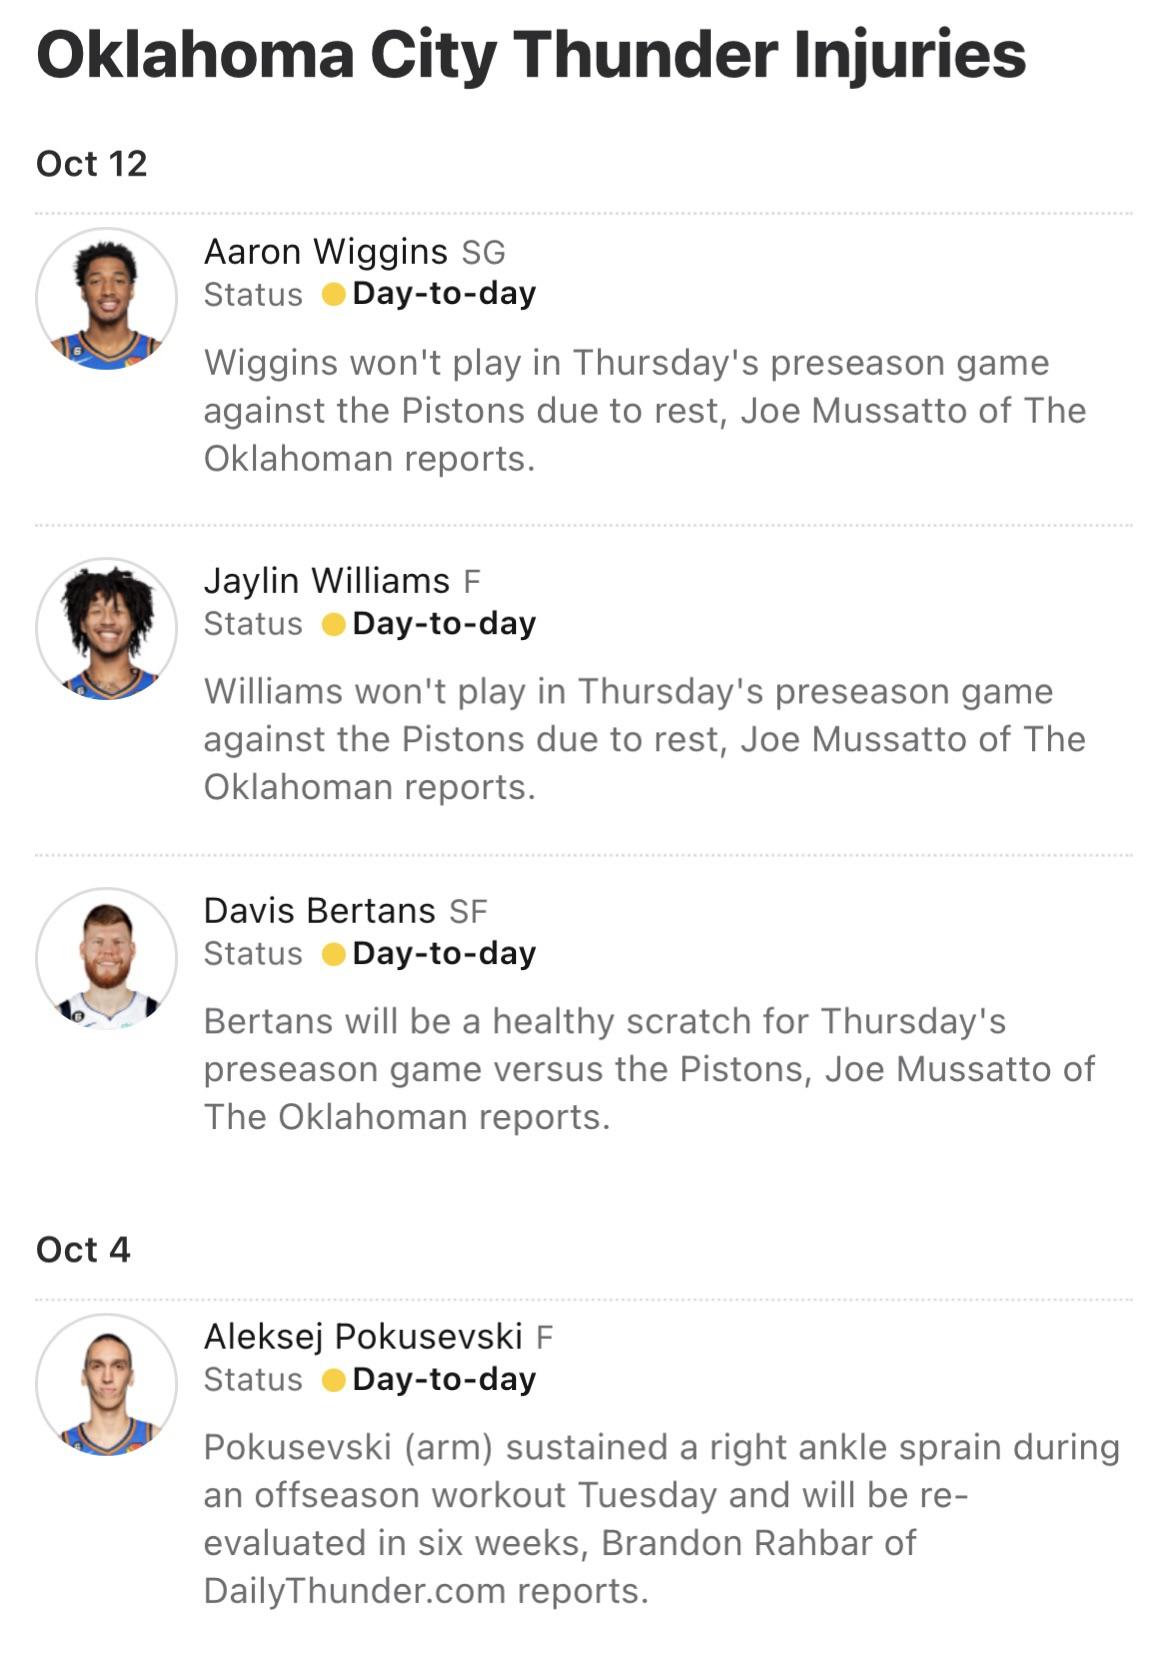Select the Oct 4 date header

click(83, 1250)
